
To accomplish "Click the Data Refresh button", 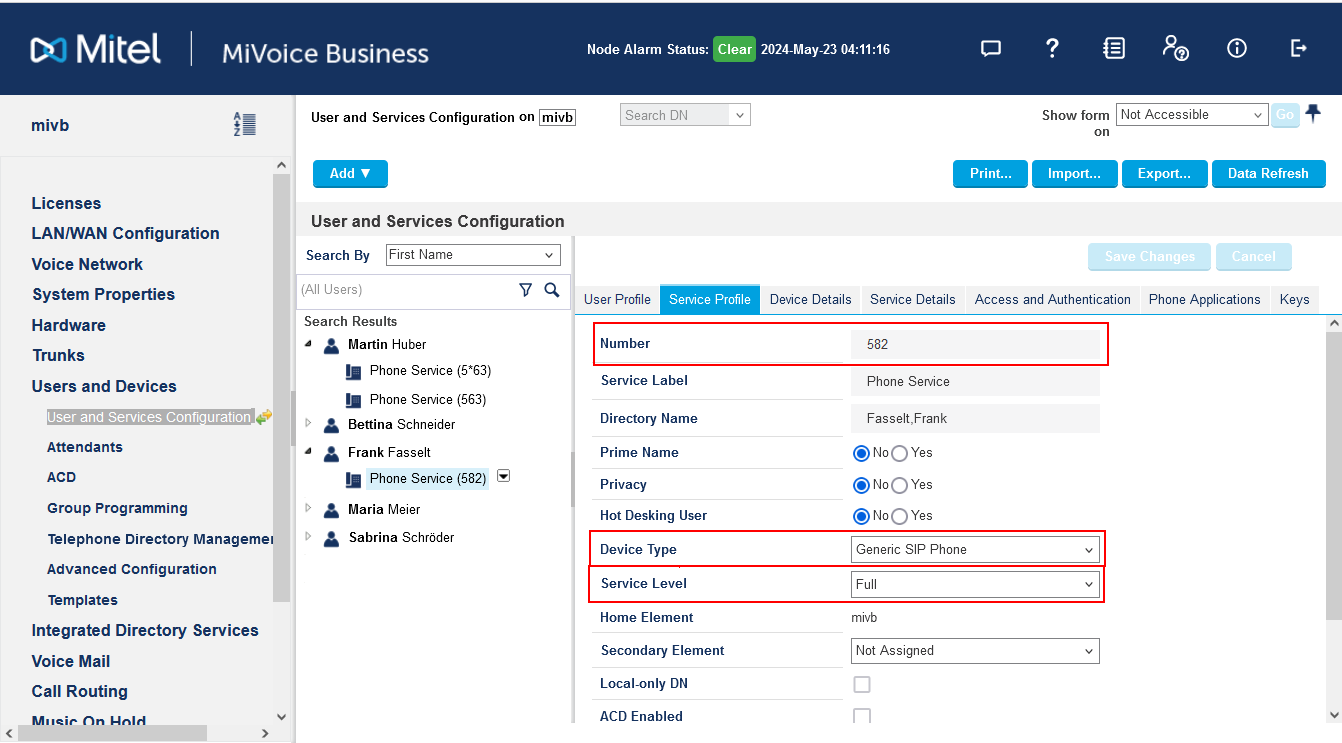I will [x=1268, y=174].
